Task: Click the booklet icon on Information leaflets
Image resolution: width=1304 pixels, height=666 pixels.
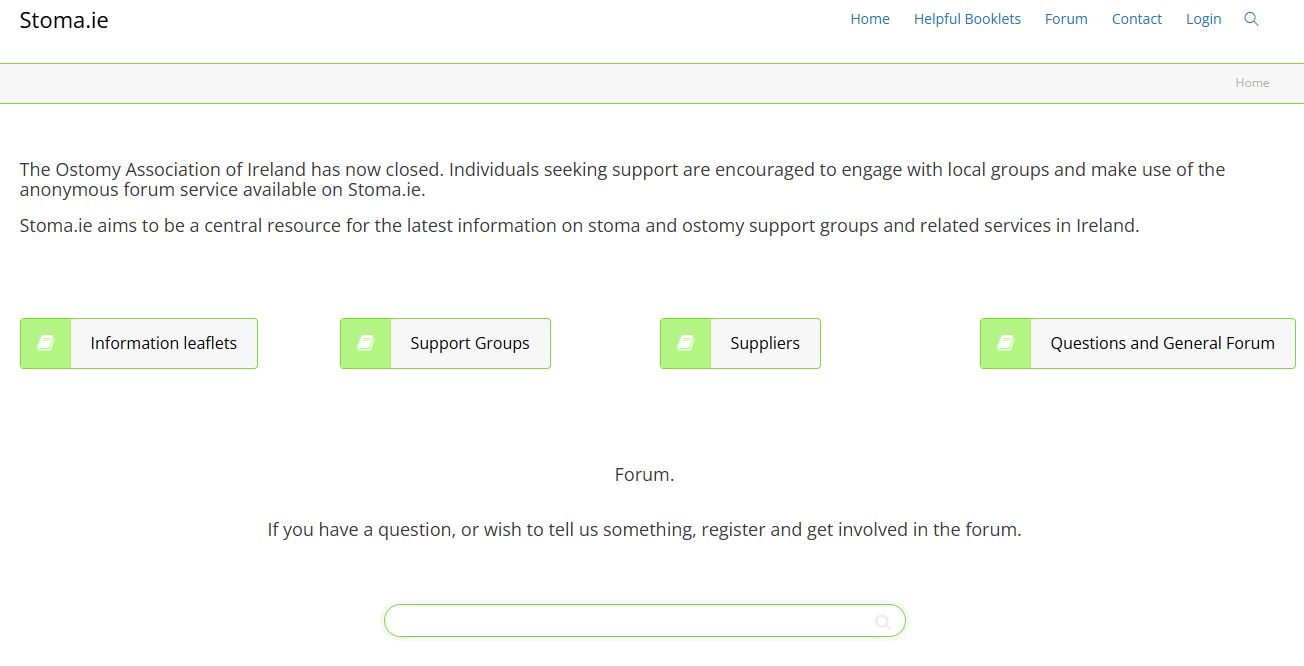Action: (45, 343)
